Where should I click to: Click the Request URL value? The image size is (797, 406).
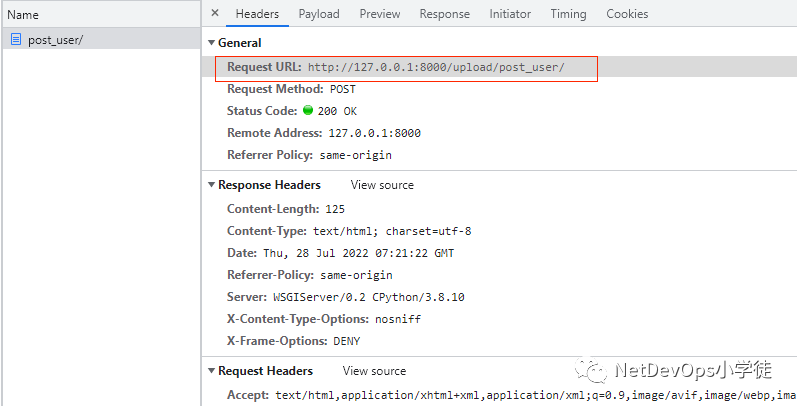coord(436,67)
